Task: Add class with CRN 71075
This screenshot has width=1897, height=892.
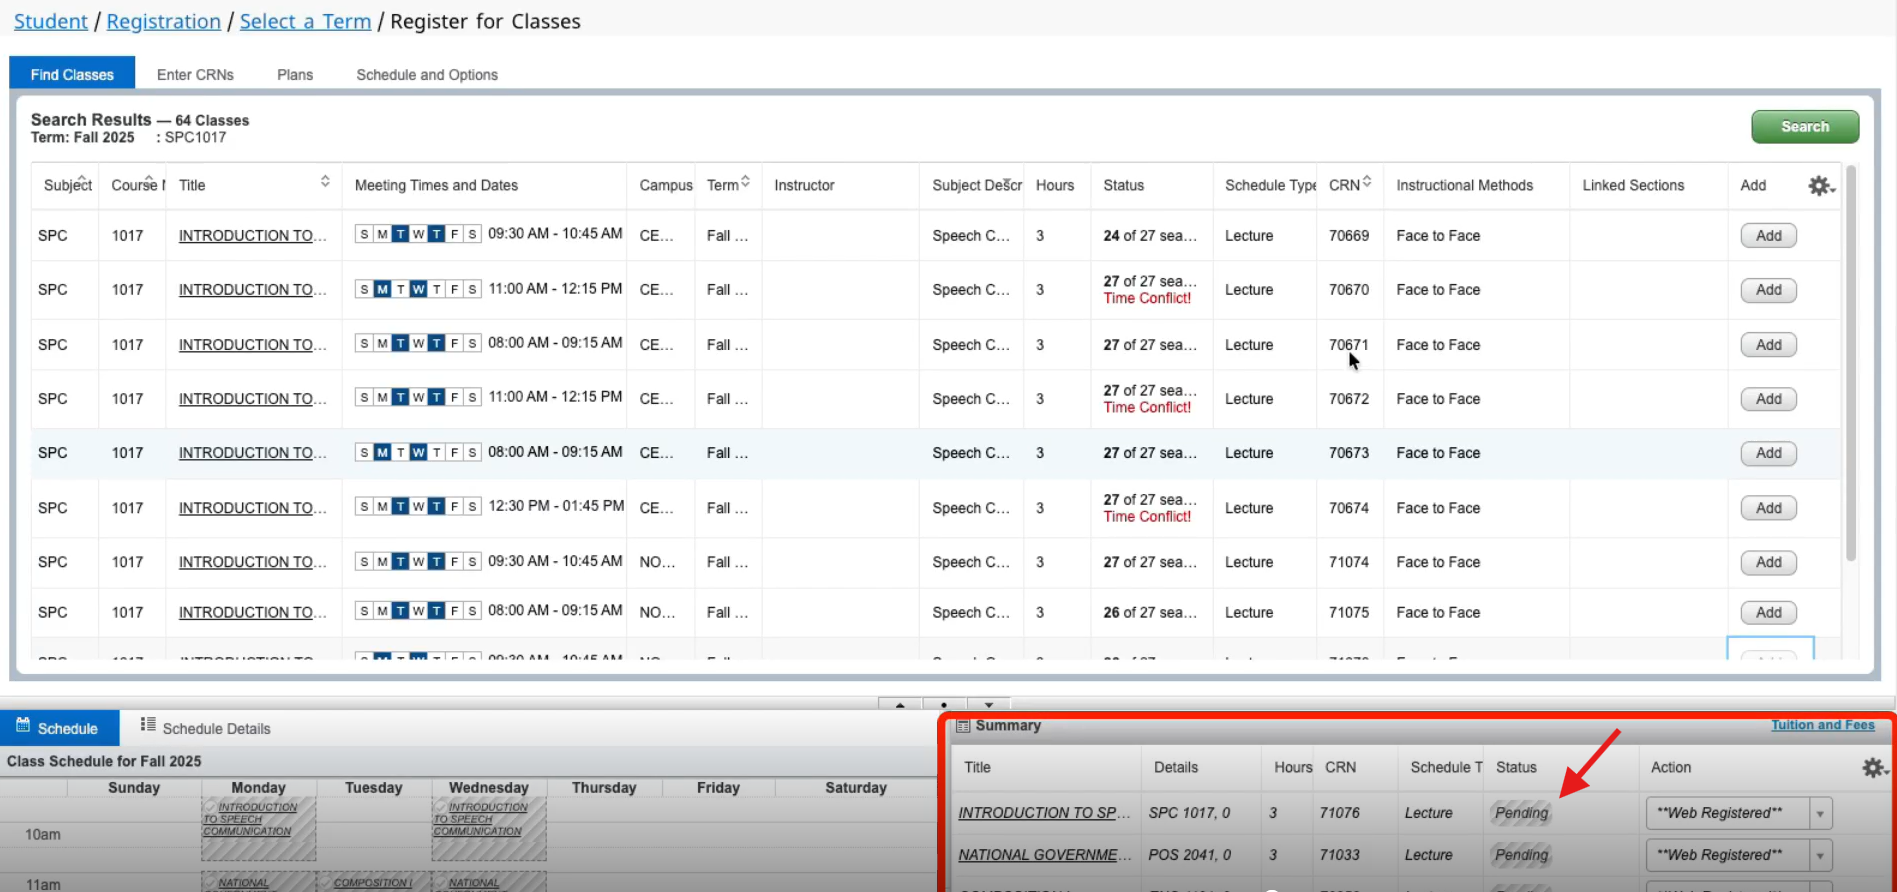Action: tap(1768, 613)
